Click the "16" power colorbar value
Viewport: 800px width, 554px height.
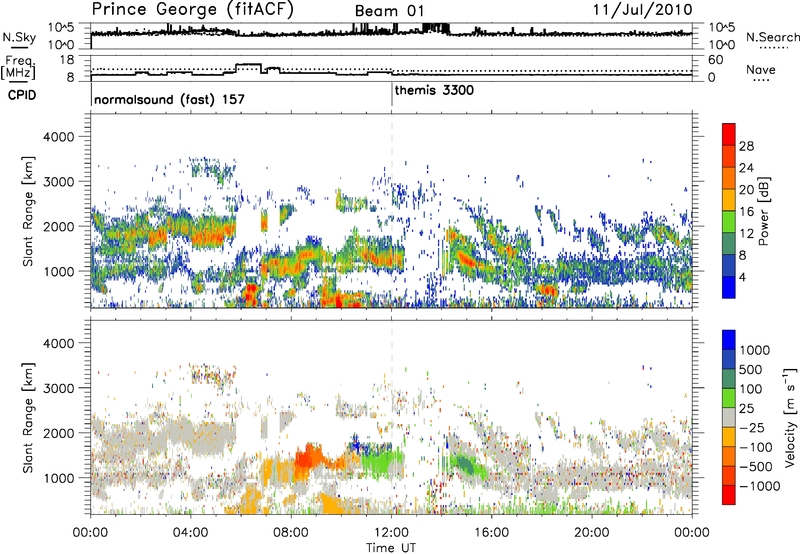click(x=746, y=212)
